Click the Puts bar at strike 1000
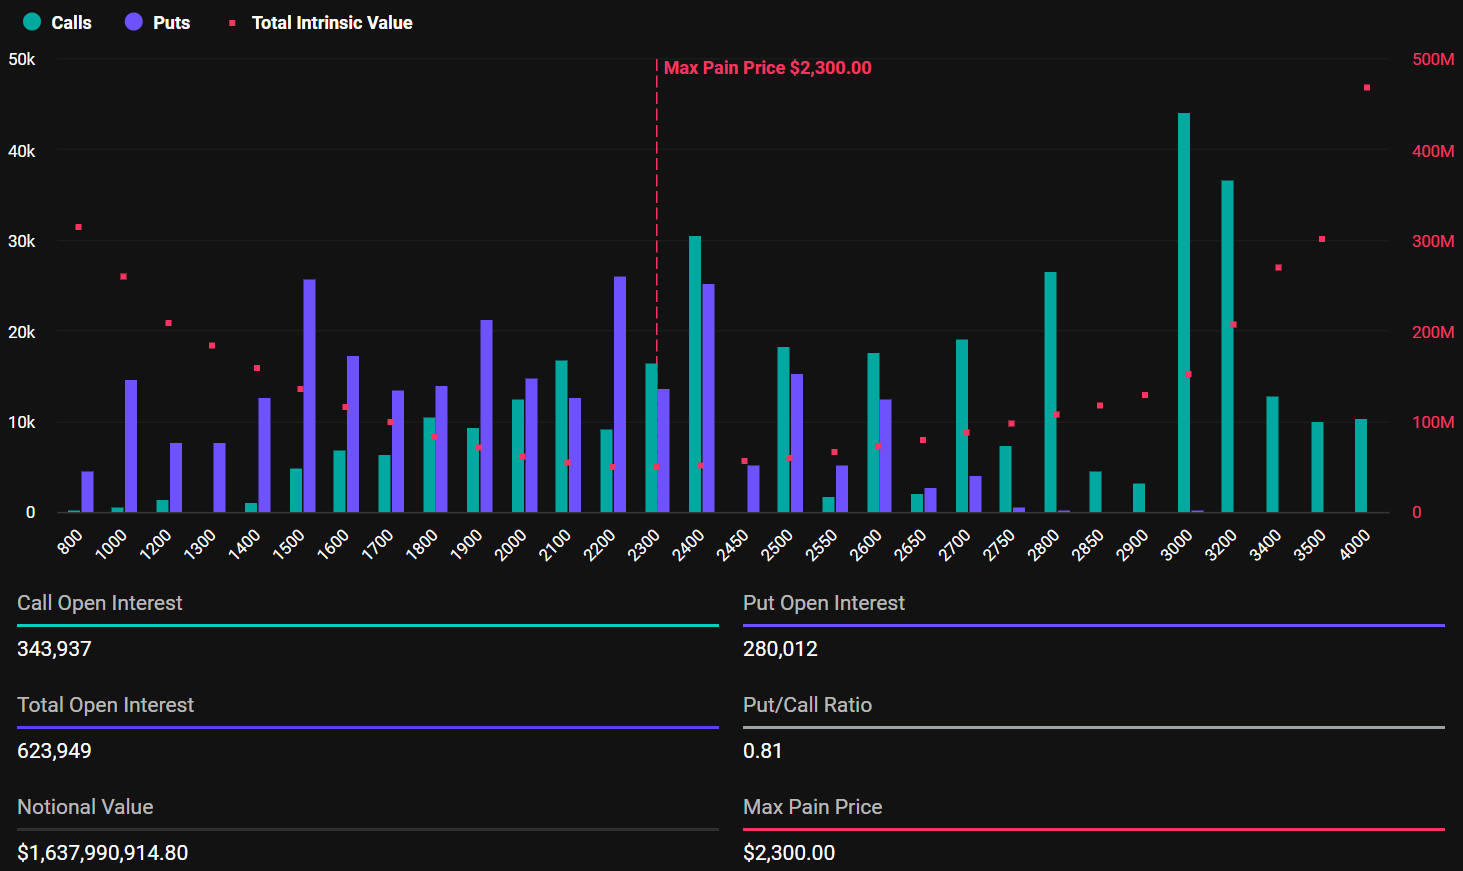1463x871 pixels. (131, 445)
